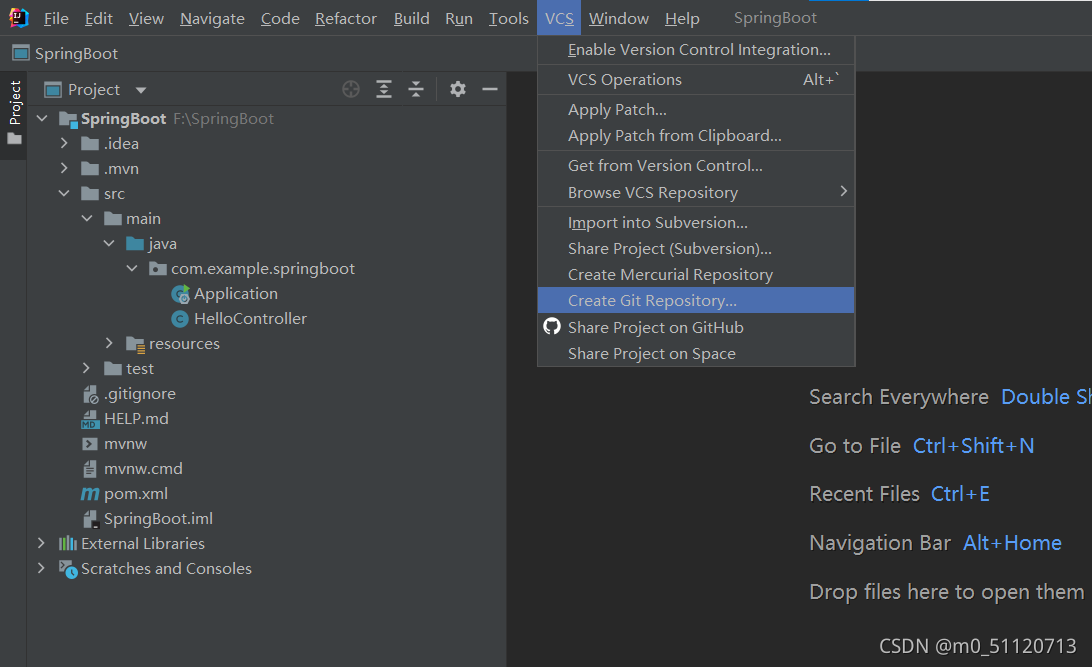Open the Edit menu
Screen dimensions: 1092x667
tap(98, 18)
